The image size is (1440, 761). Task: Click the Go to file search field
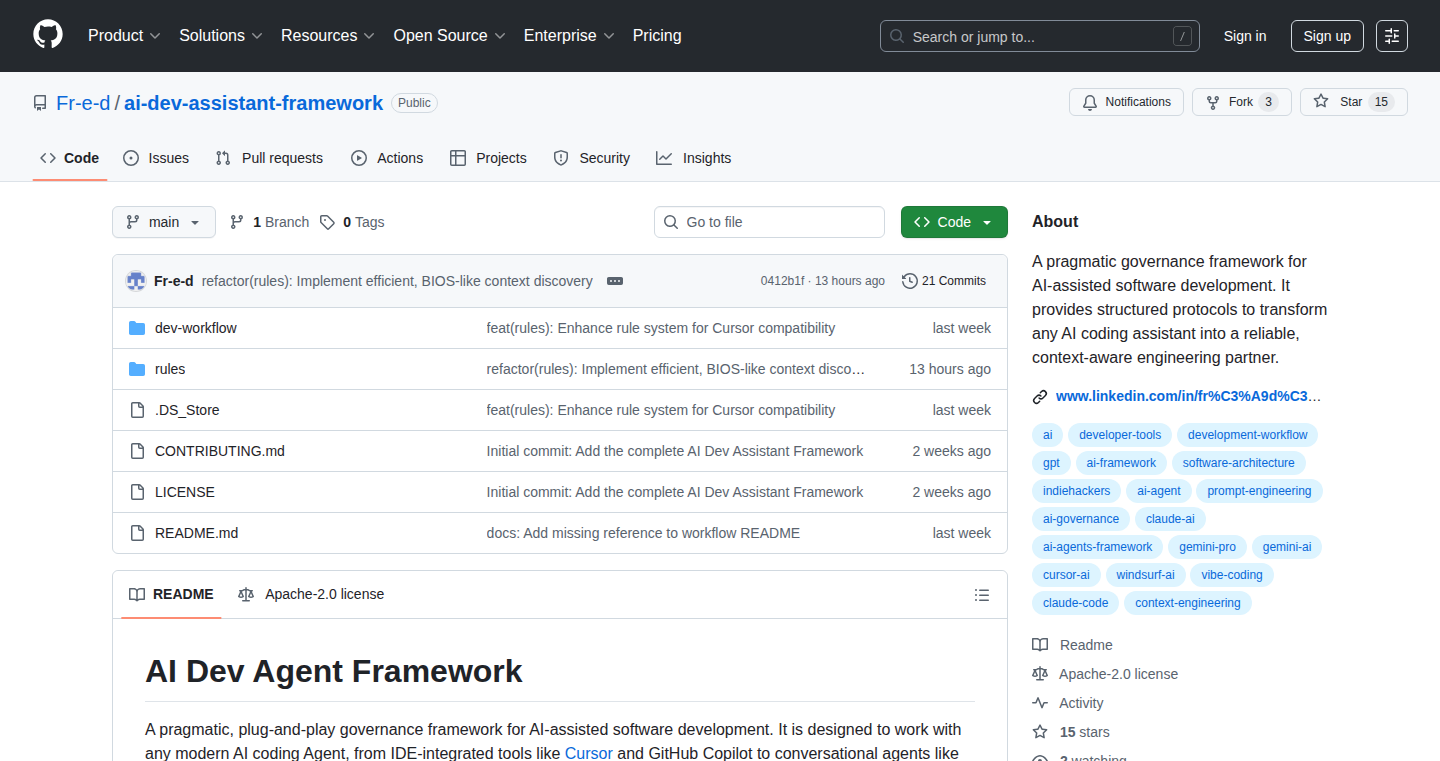pyautogui.click(x=770, y=222)
